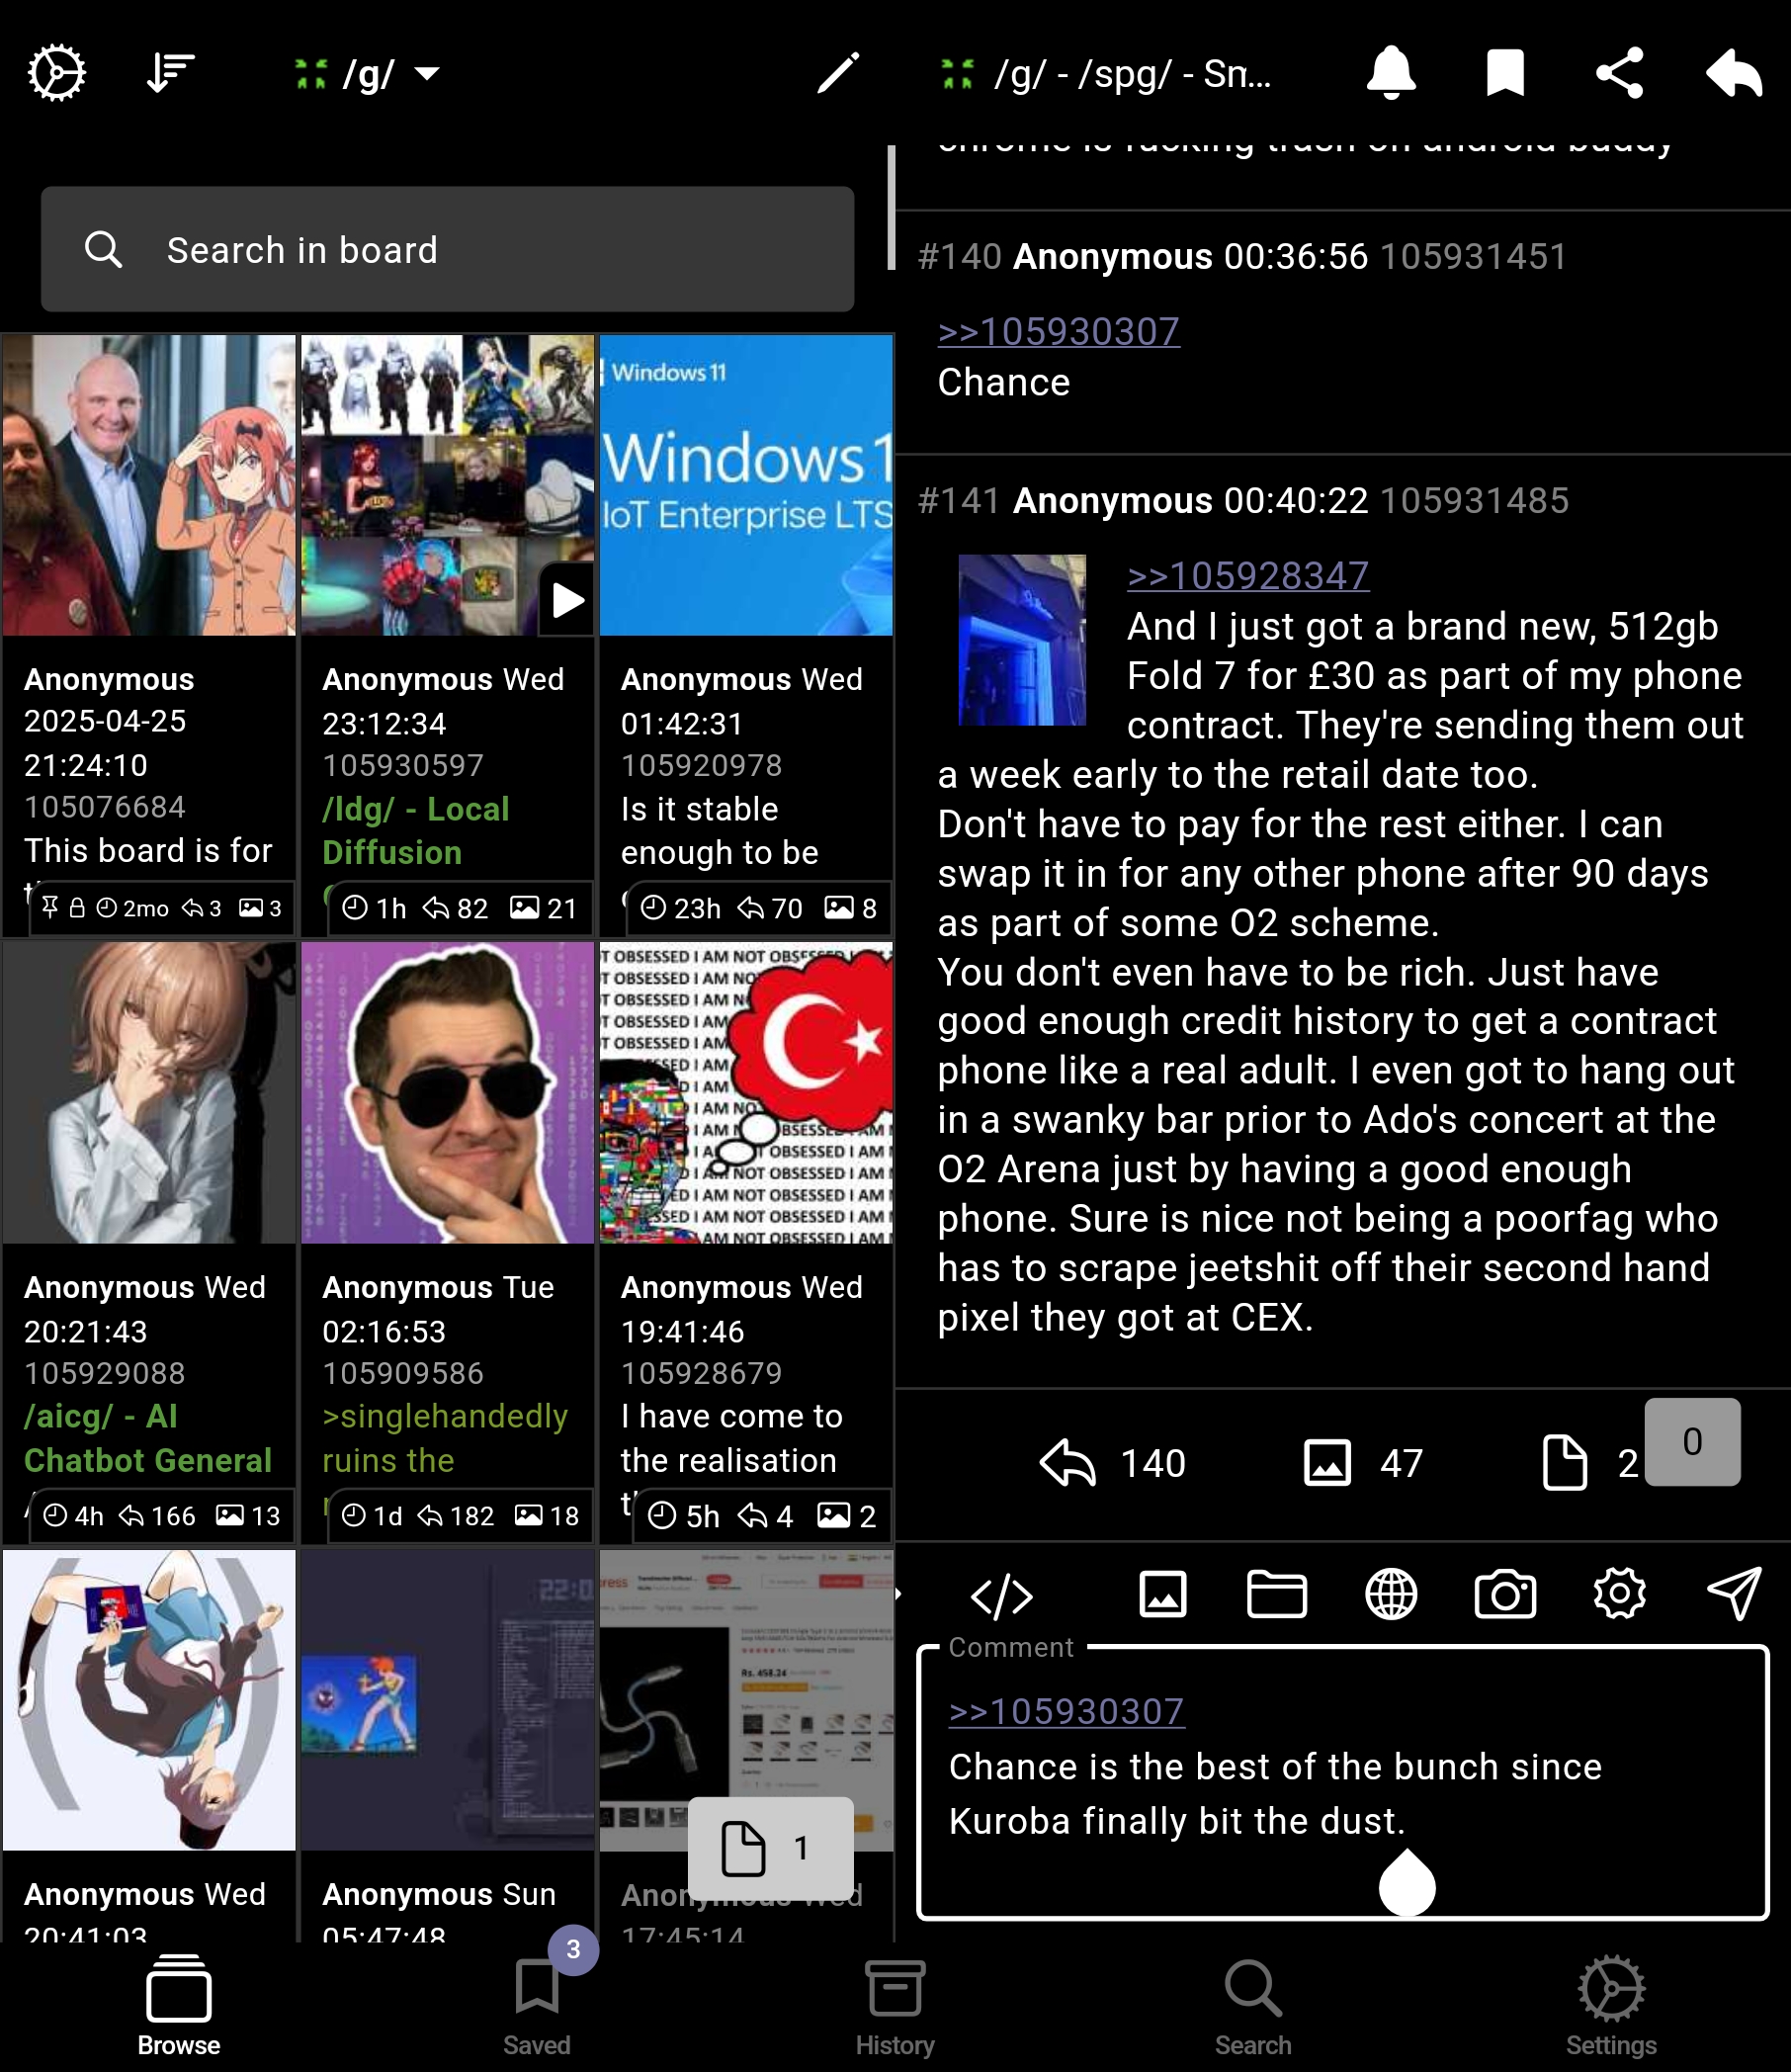1791x2072 pixels.
Task: Expand the reply form side arrow
Action: click(898, 1594)
